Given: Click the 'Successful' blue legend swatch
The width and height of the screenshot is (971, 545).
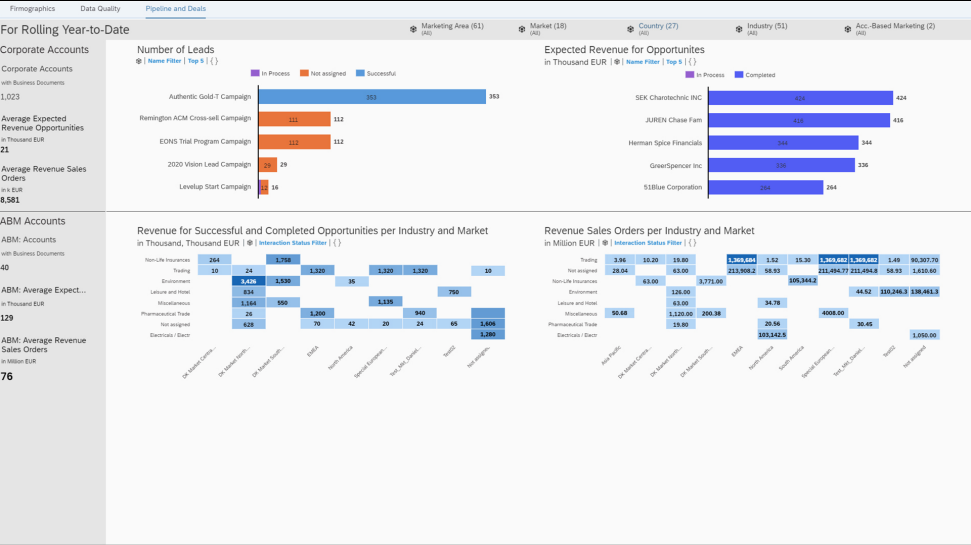Looking at the screenshot, I should point(360,73).
